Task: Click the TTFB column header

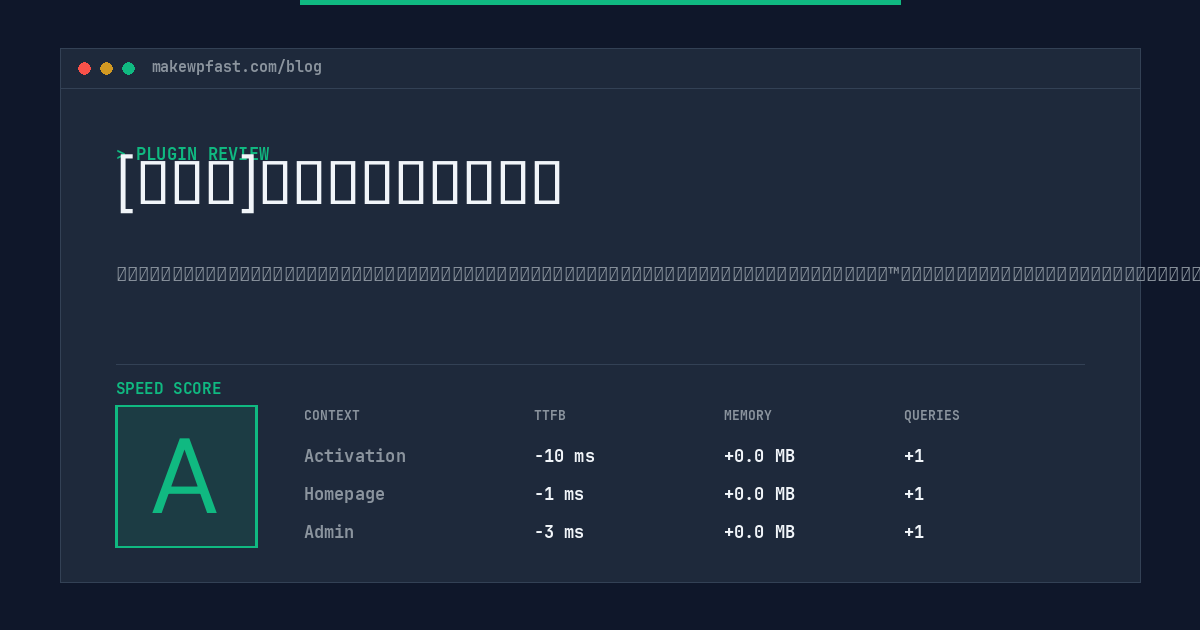Action: click(x=550, y=416)
